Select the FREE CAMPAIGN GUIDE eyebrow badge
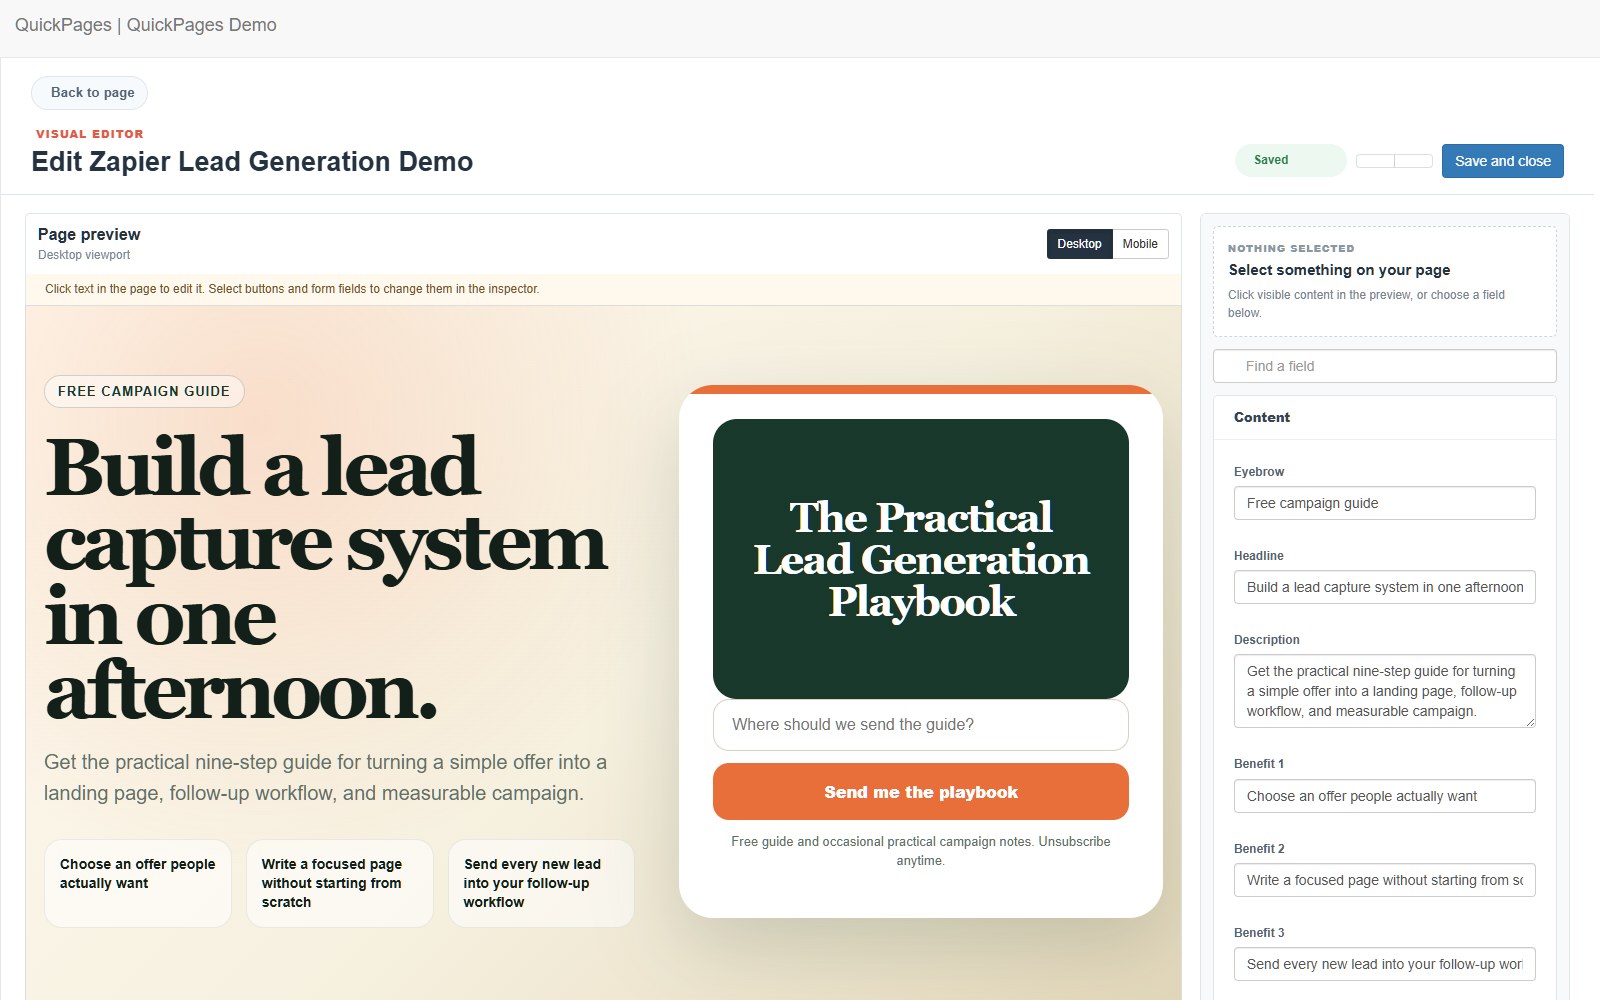 144,391
